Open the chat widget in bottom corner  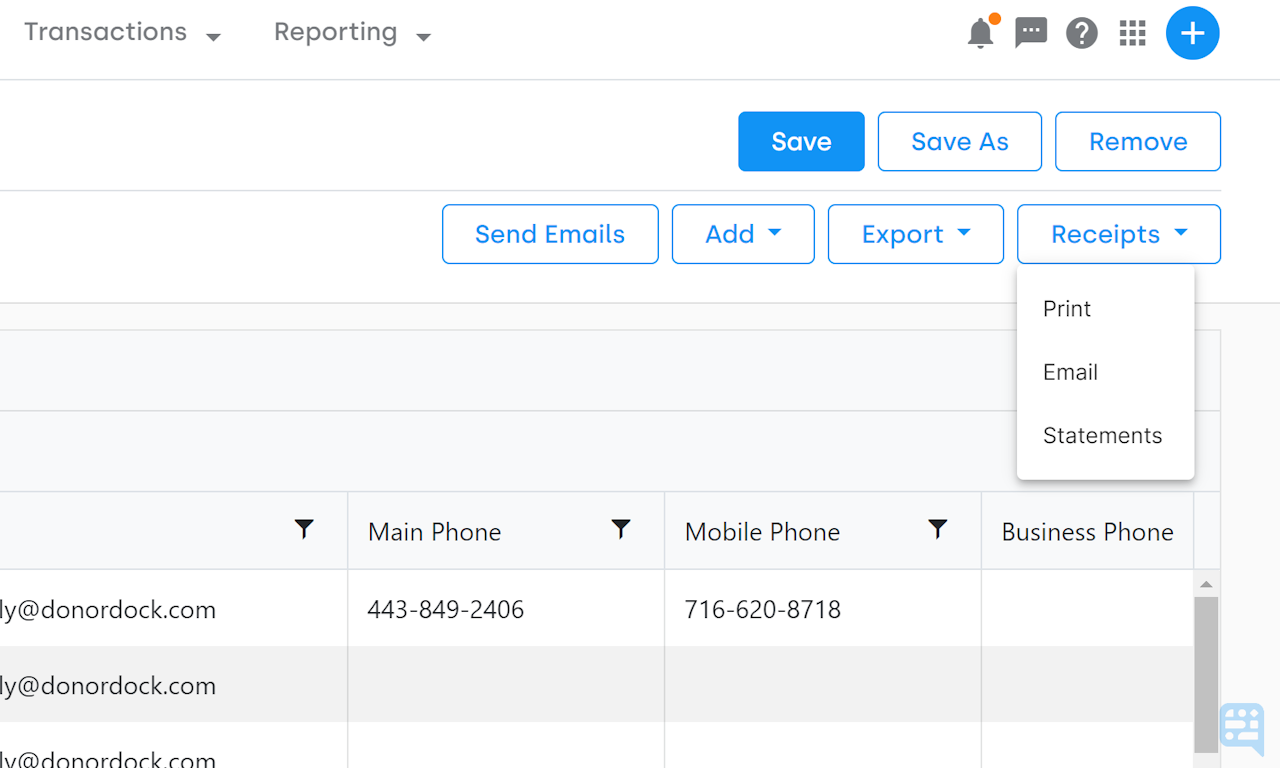coord(1240,729)
